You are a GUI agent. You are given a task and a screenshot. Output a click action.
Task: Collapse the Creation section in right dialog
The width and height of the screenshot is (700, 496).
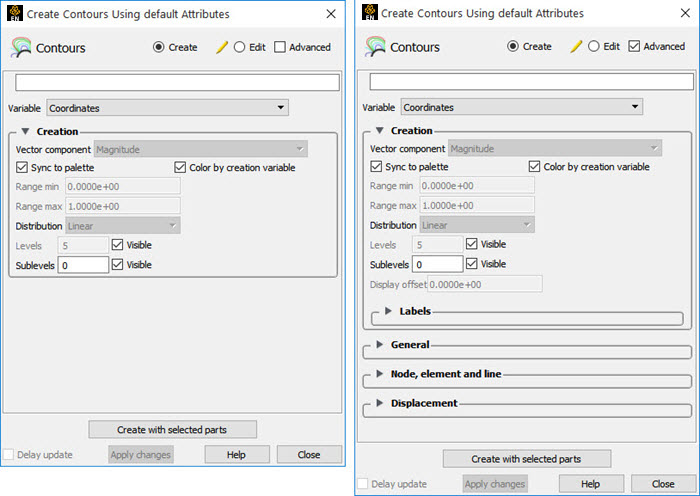[x=379, y=130]
